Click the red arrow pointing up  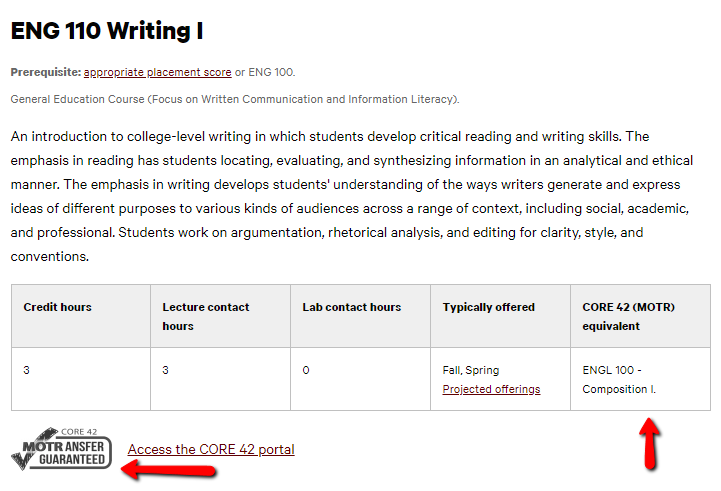(x=650, y=443)
